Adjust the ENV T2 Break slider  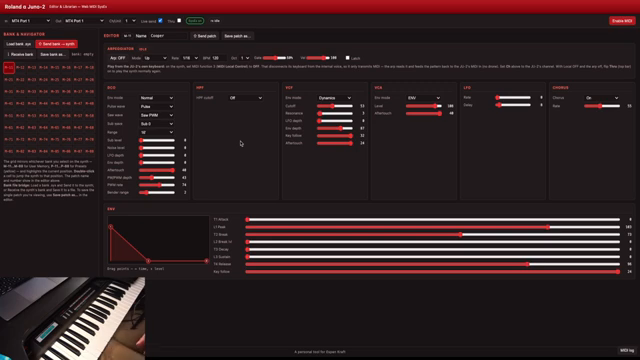click(433, 235)
